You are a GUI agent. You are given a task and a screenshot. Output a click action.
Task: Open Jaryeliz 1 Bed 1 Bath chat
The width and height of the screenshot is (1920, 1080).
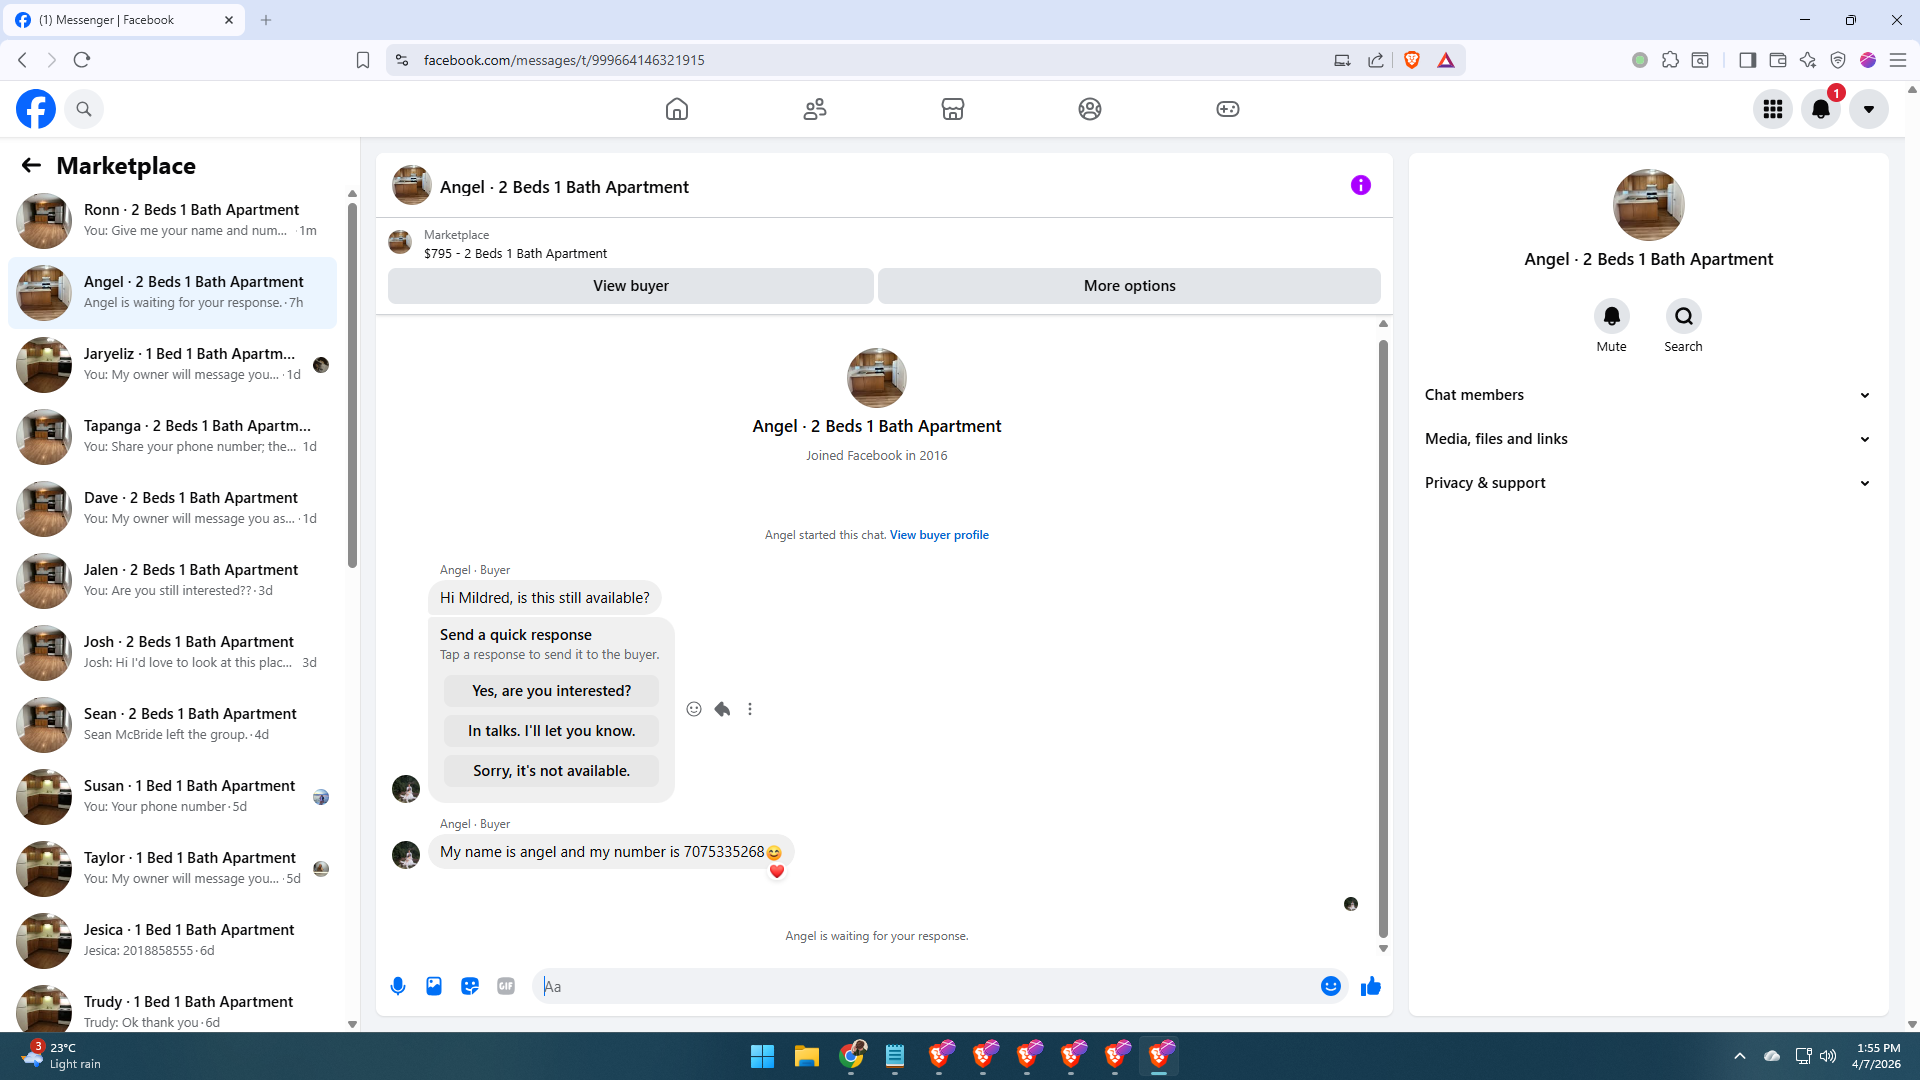click(x=172, y=365)
